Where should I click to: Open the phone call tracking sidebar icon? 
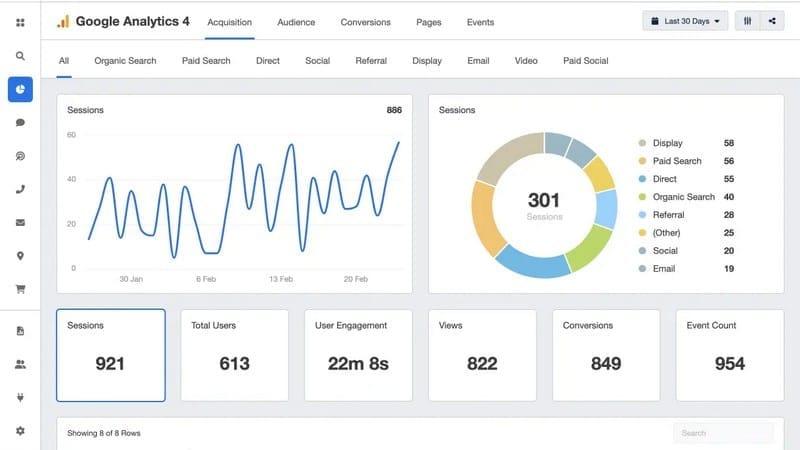[x=20, y=189]
